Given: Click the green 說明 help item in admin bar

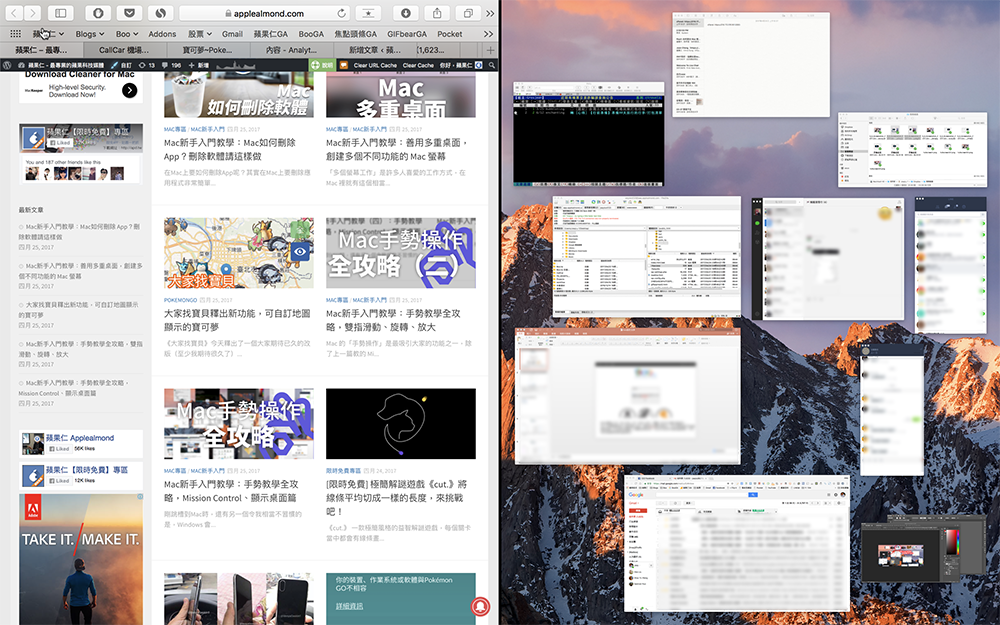Looking at the screenshot, I should [x=323, y=65].
